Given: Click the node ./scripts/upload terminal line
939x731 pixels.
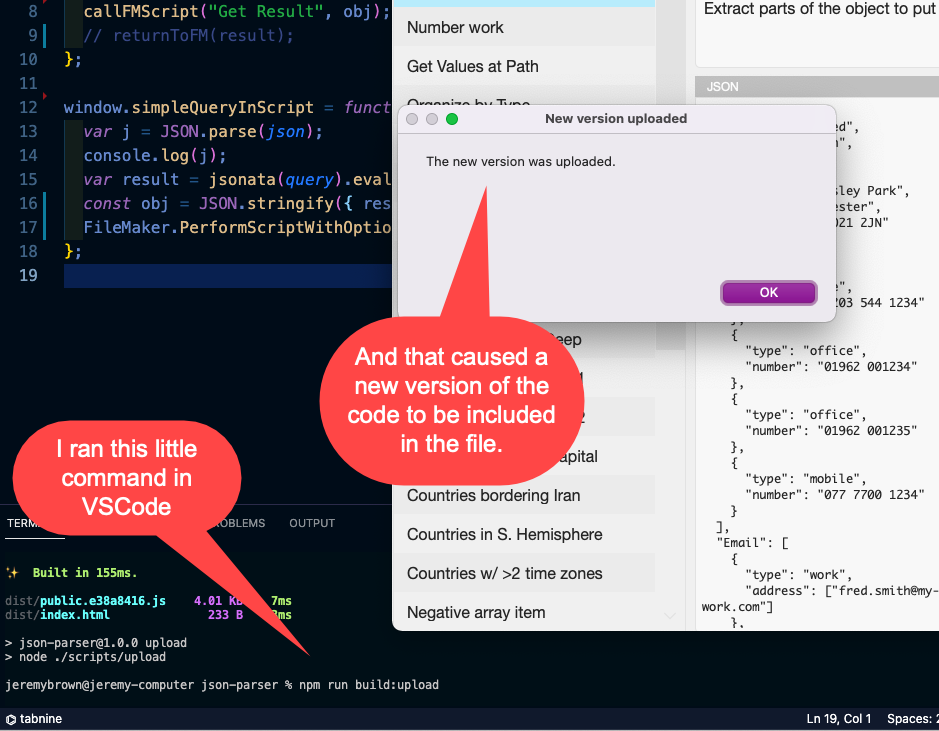Looking at the screenshot, I should 92,657.
